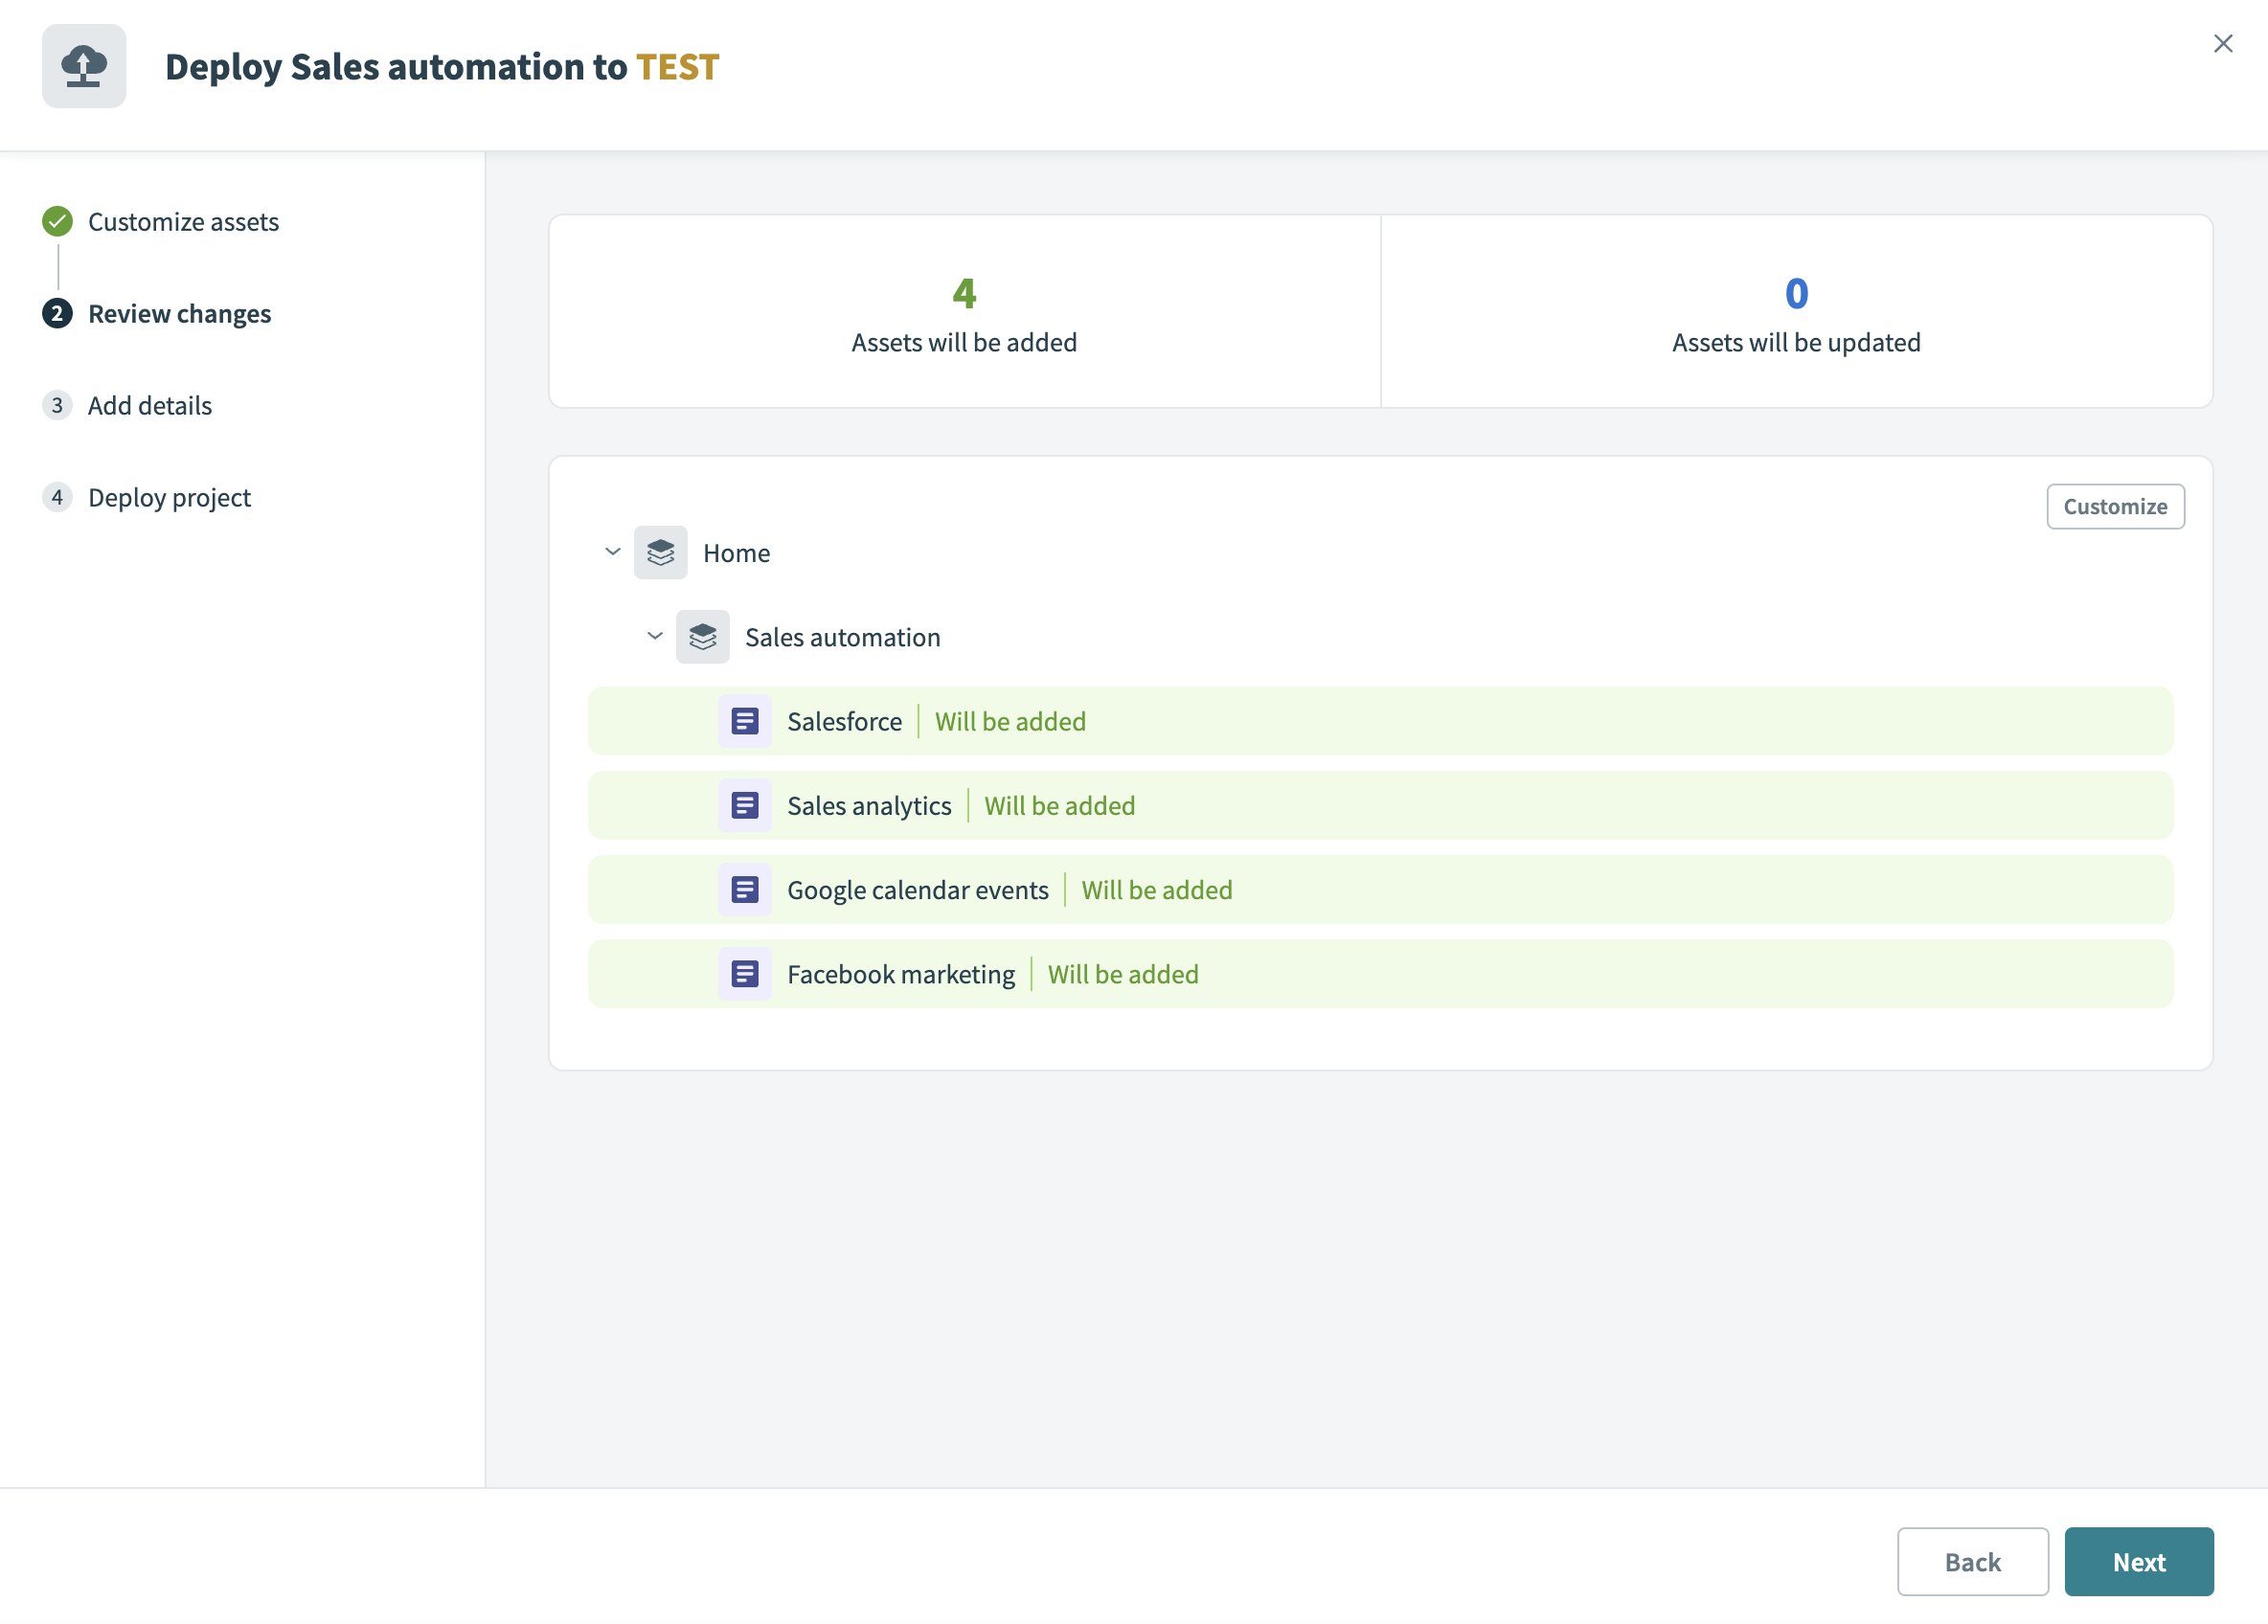Select the Sales analytics document icon

click(745, 805)
